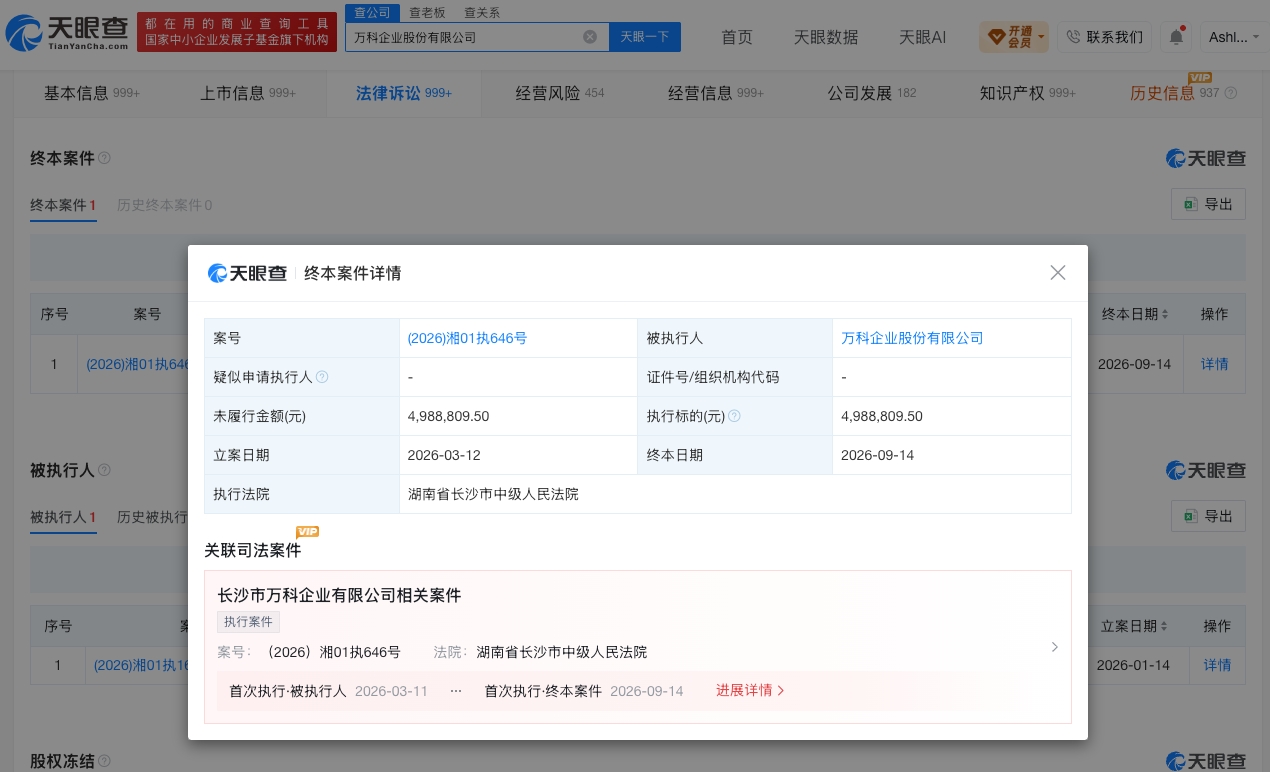Click background table case link (2026)湘01执646

coord(138,364)
